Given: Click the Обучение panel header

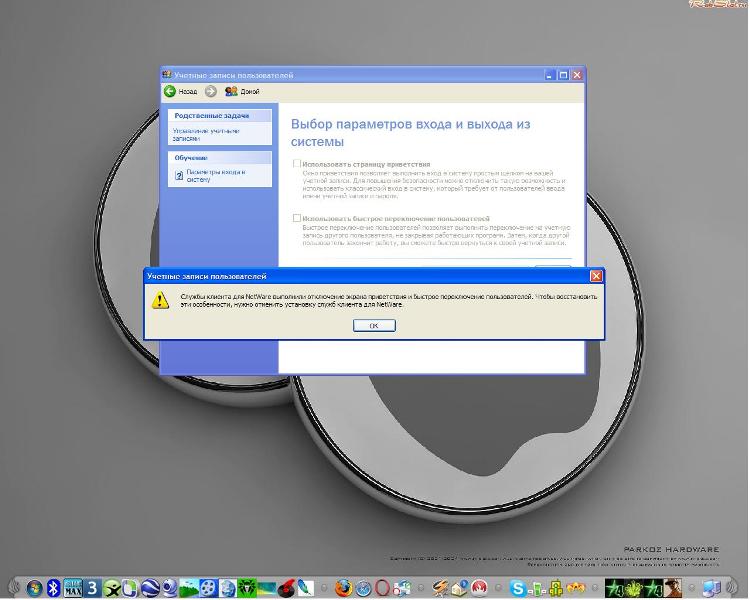Looking at the screenshot, I should (220, 157).
